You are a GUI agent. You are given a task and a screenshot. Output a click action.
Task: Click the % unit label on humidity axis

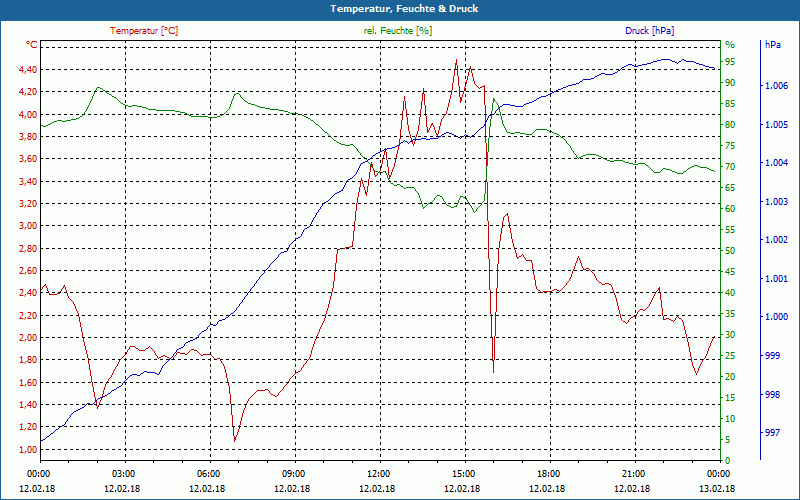[x=730, y=45]
